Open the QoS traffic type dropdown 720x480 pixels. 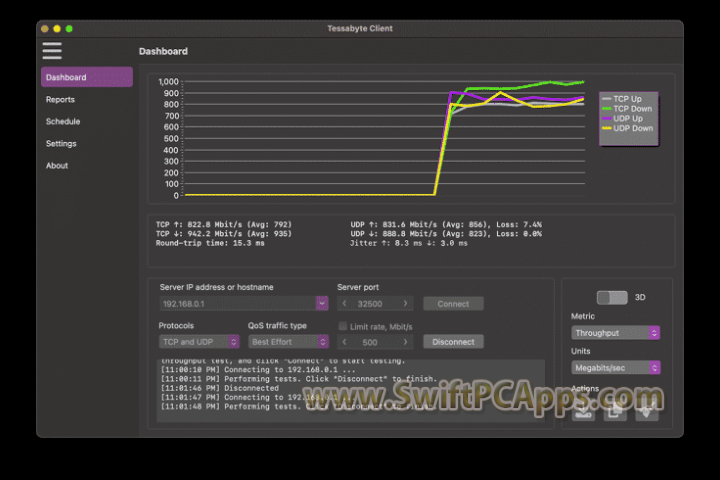288,342
